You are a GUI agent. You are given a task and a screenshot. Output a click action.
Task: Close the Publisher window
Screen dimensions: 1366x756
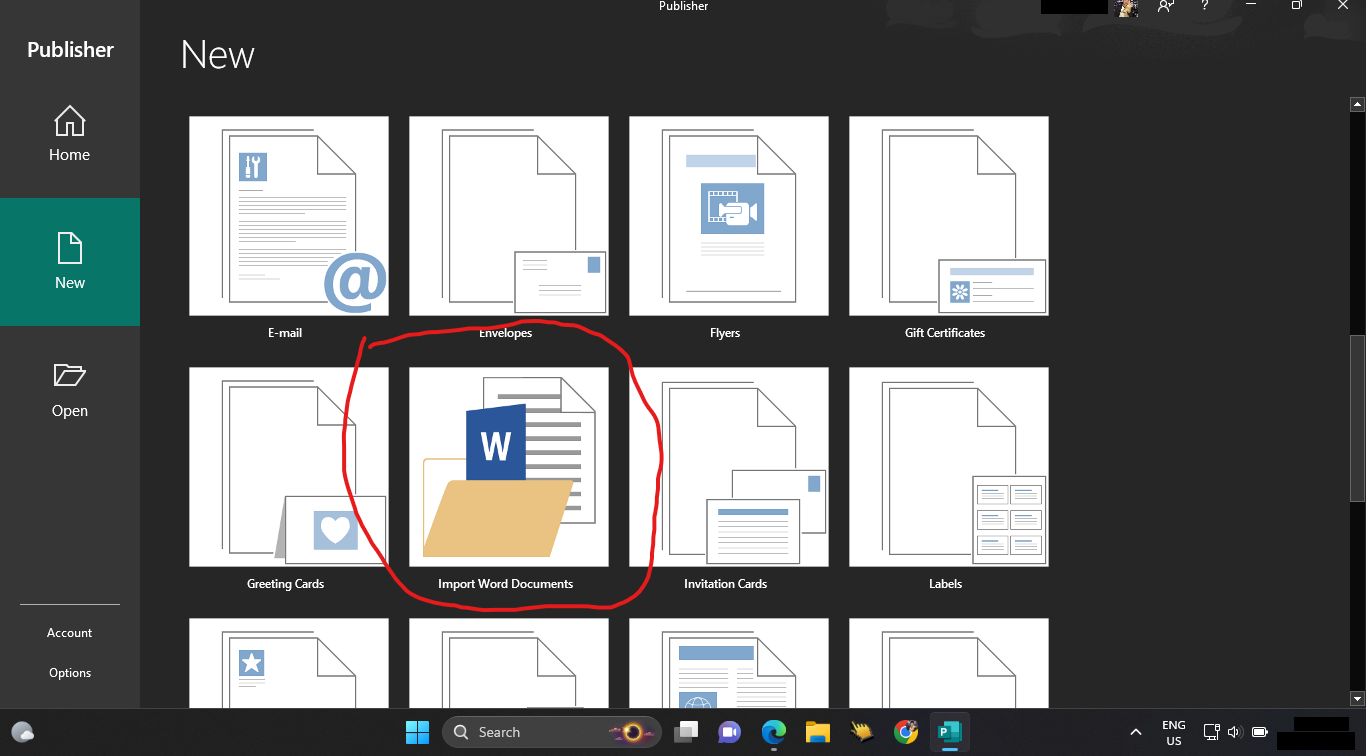[x=1342, y=6]
